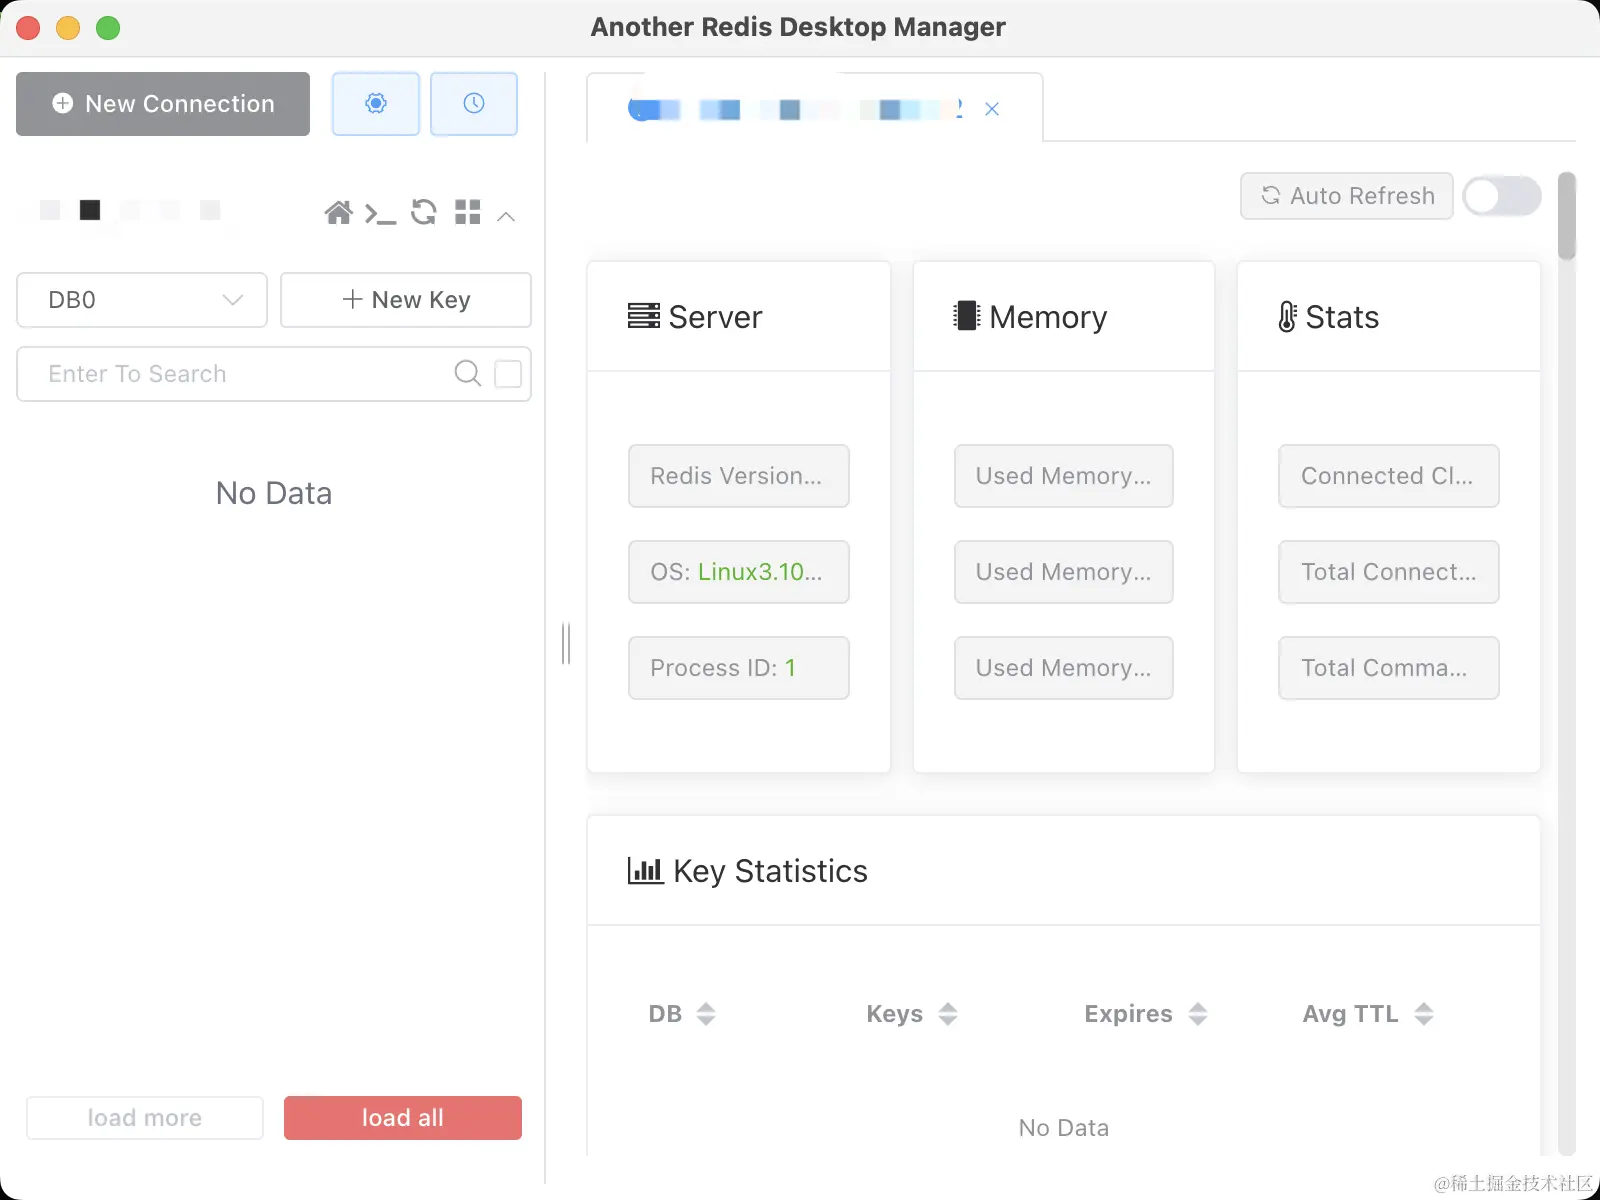Click the Redis Version info tag

[x=739, y=476]
